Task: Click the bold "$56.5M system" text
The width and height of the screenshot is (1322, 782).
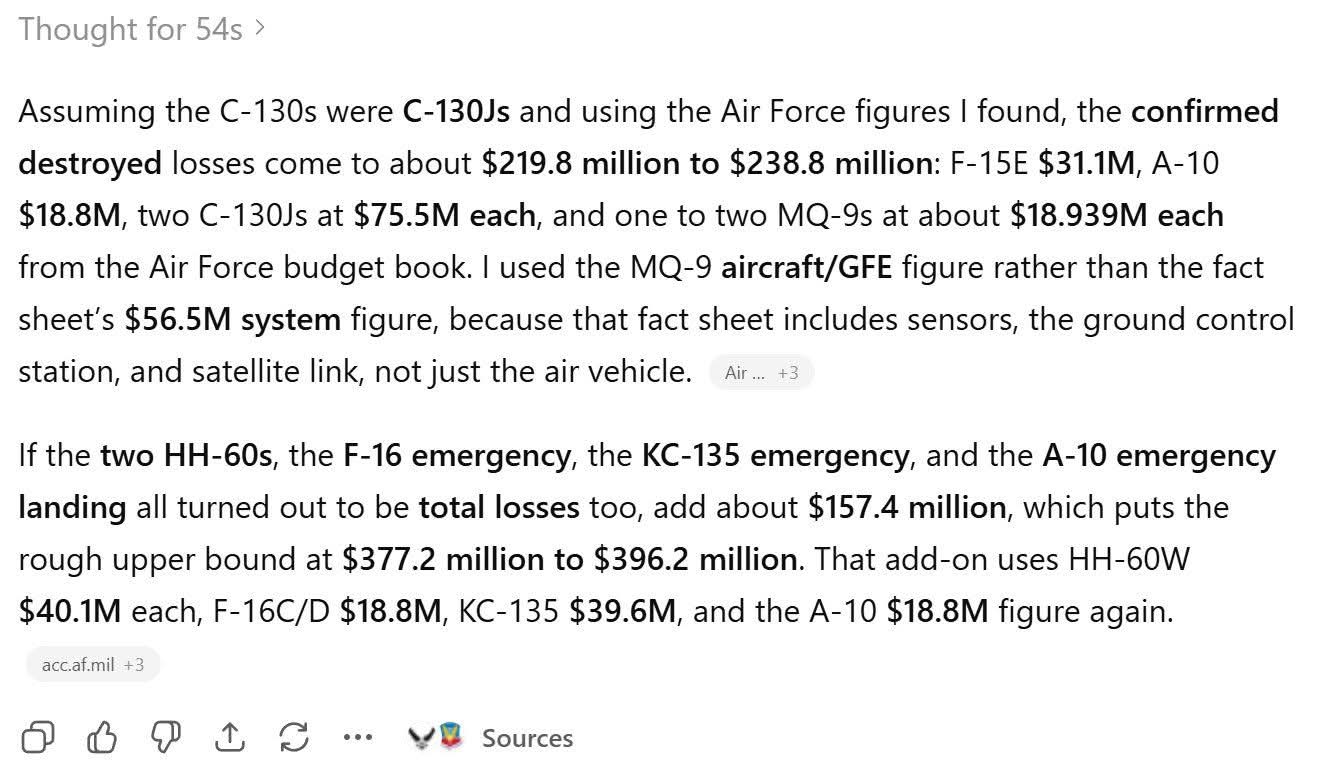Action: (x=232, y=320)
